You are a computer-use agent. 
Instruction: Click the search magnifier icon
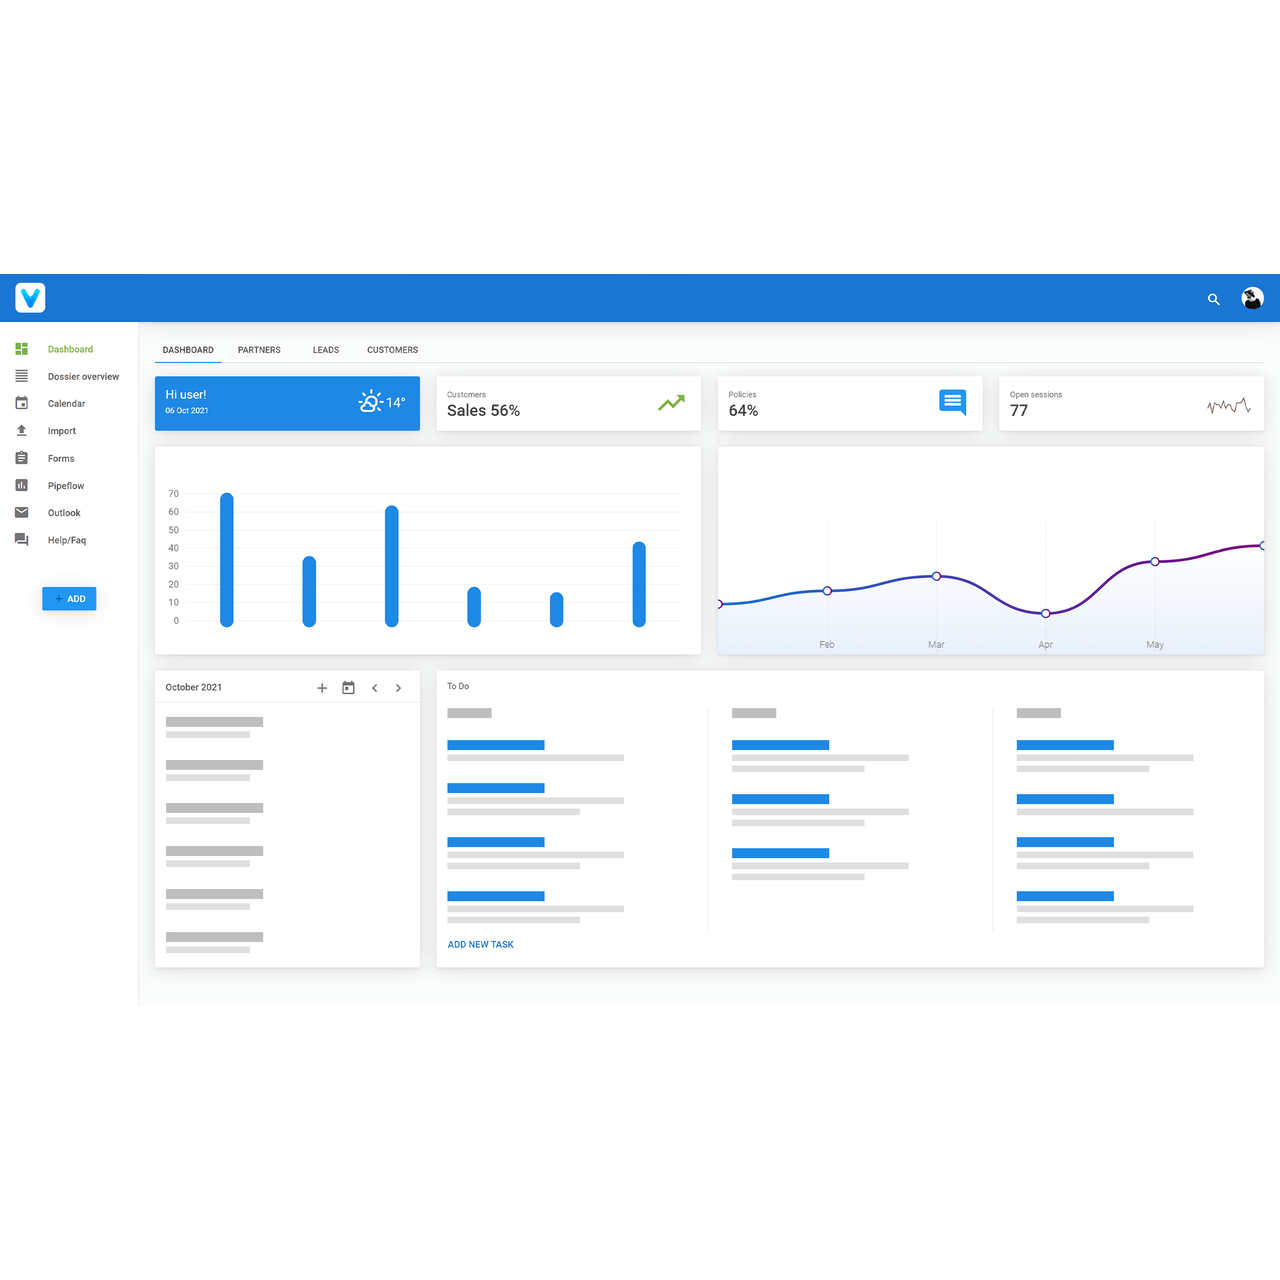[x=1213, y=299]
